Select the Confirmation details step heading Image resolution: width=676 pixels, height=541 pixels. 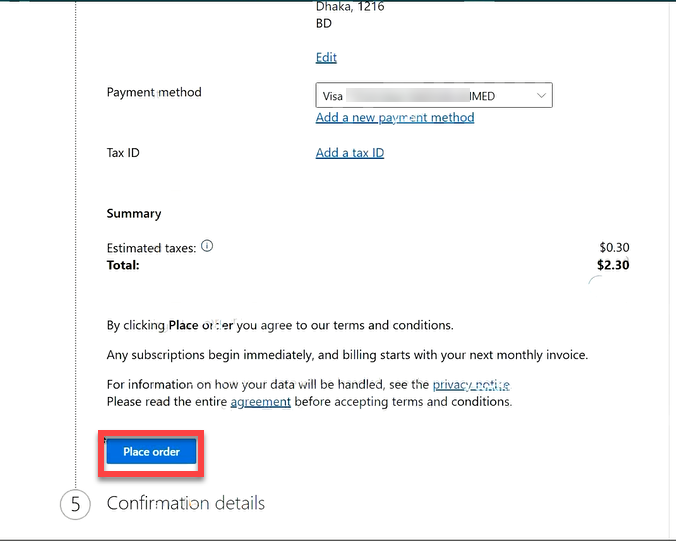[x=185, y=503]
